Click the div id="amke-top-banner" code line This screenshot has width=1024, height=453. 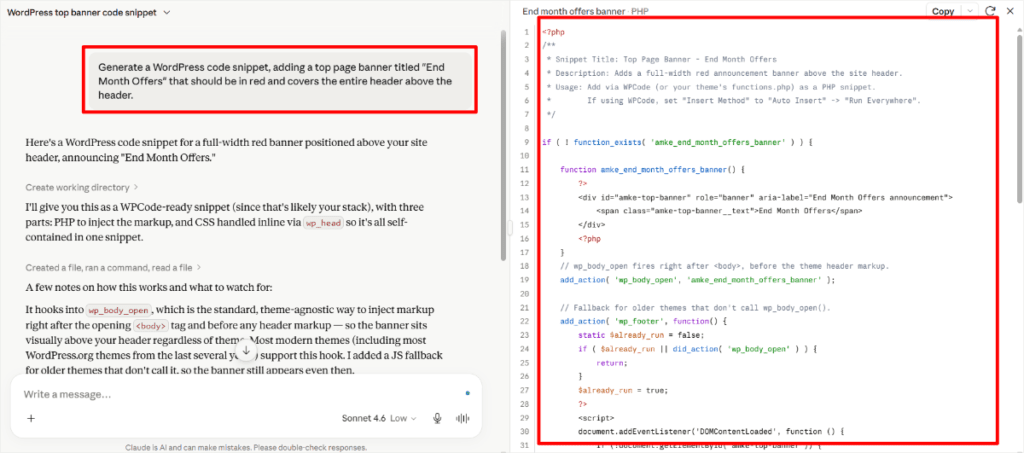point(765,197)
